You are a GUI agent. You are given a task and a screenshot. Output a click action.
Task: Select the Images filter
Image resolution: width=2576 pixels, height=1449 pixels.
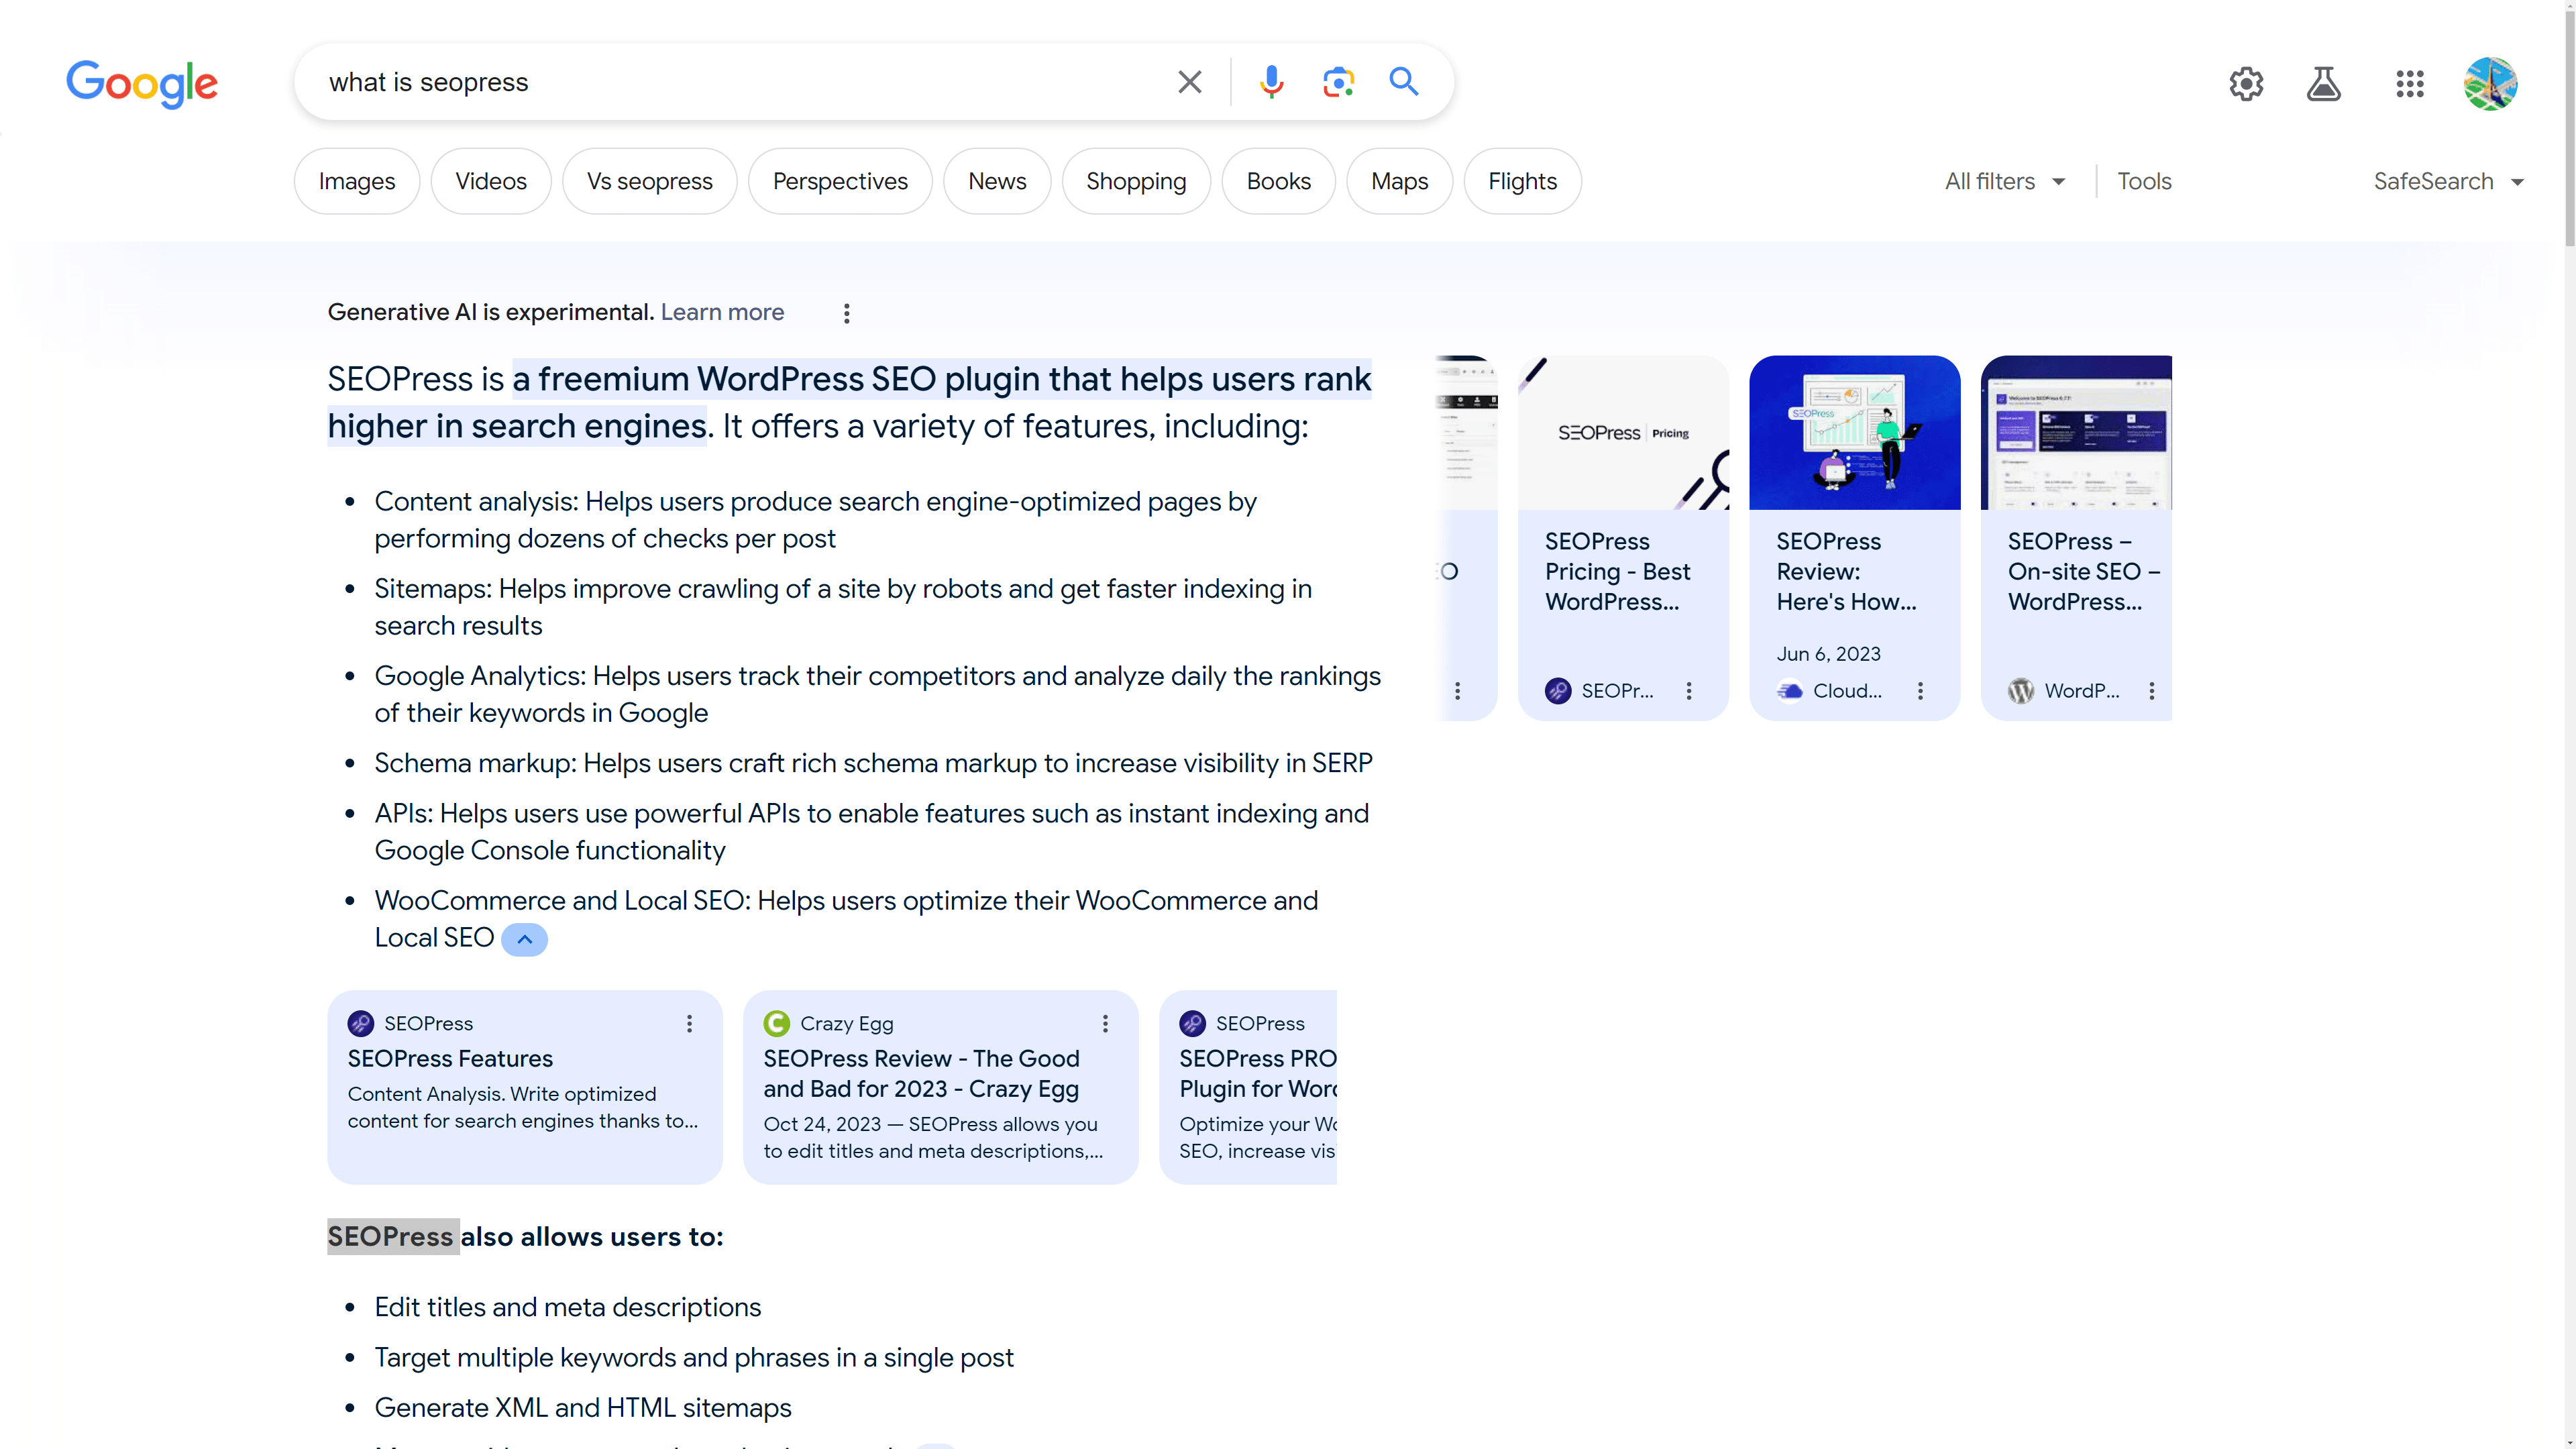pyautogui.click(x=357, y=181)
